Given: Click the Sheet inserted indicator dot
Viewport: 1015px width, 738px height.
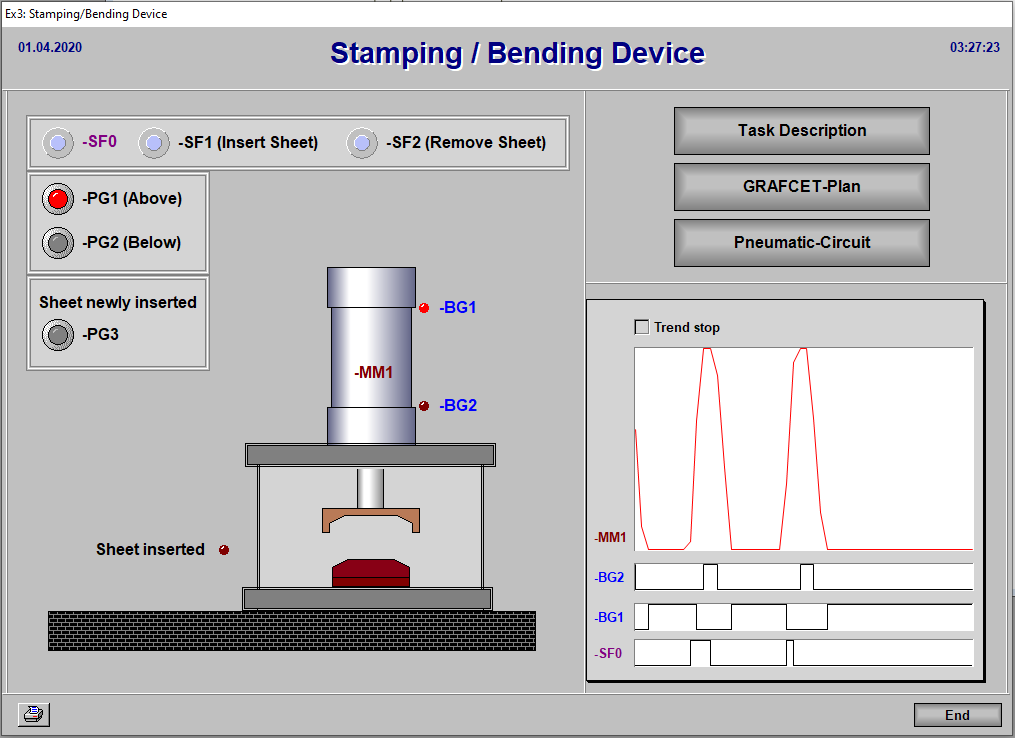Looking at the screenshot, I should (224, 550).
